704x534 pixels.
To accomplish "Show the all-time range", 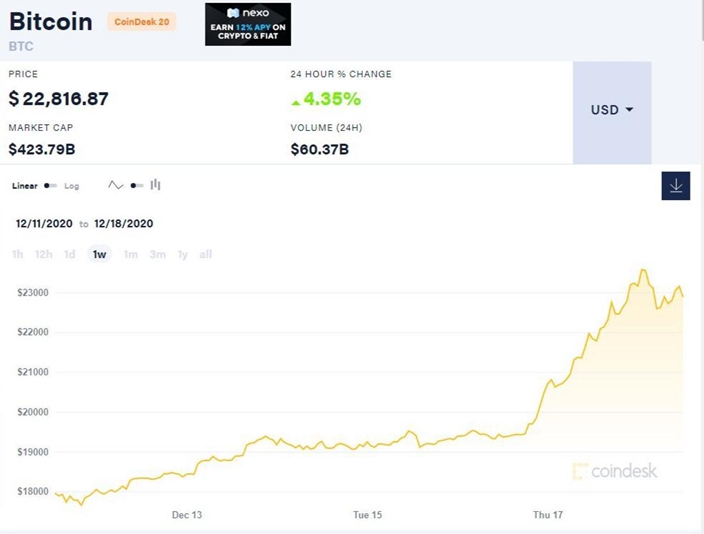I will pyautogui.click(x=206, y=255).
